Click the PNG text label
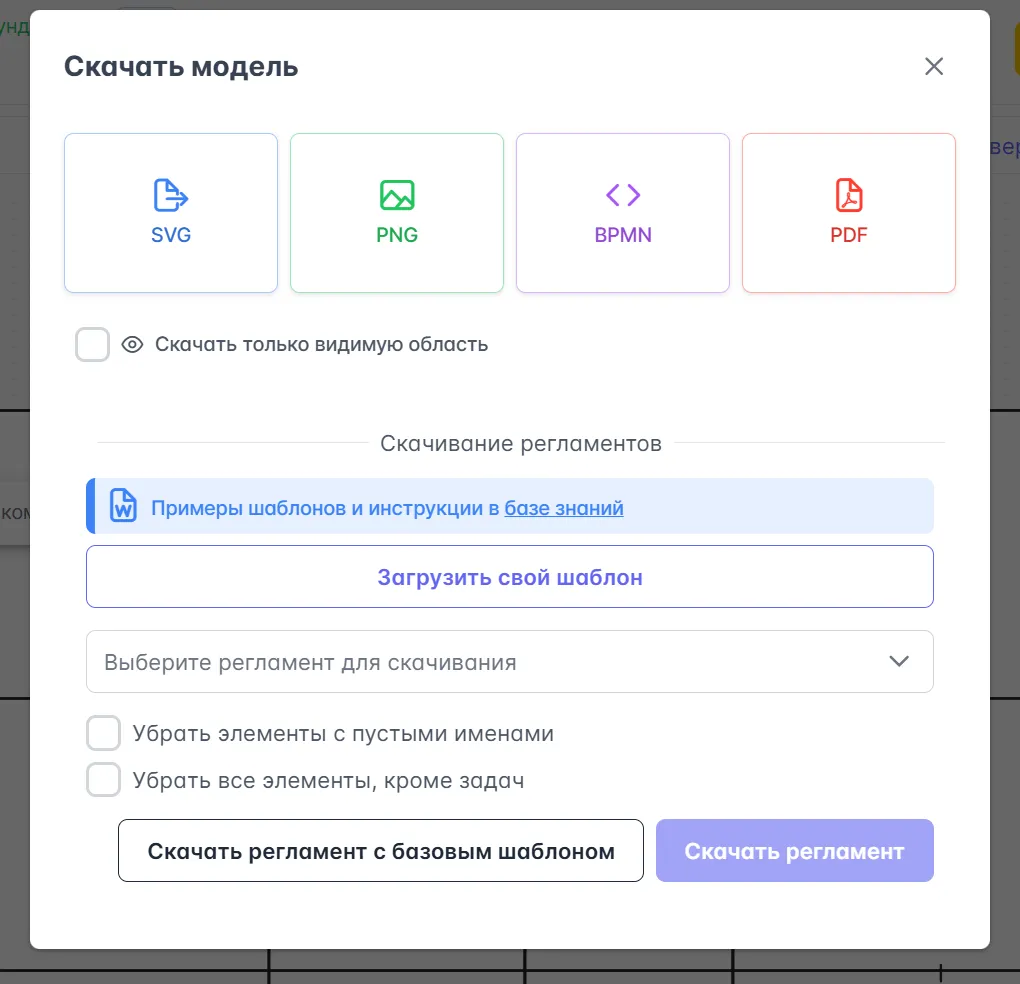The height and width of the screenshot is (984, 1020). [397, 236]
